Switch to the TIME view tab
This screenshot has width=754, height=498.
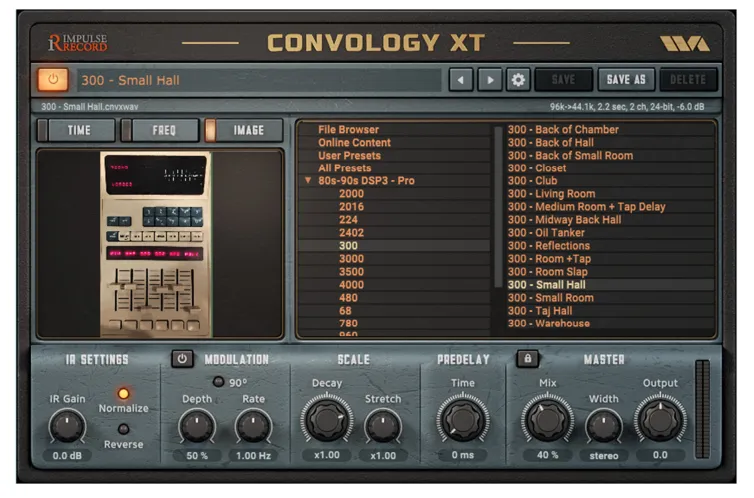[76, 130]
